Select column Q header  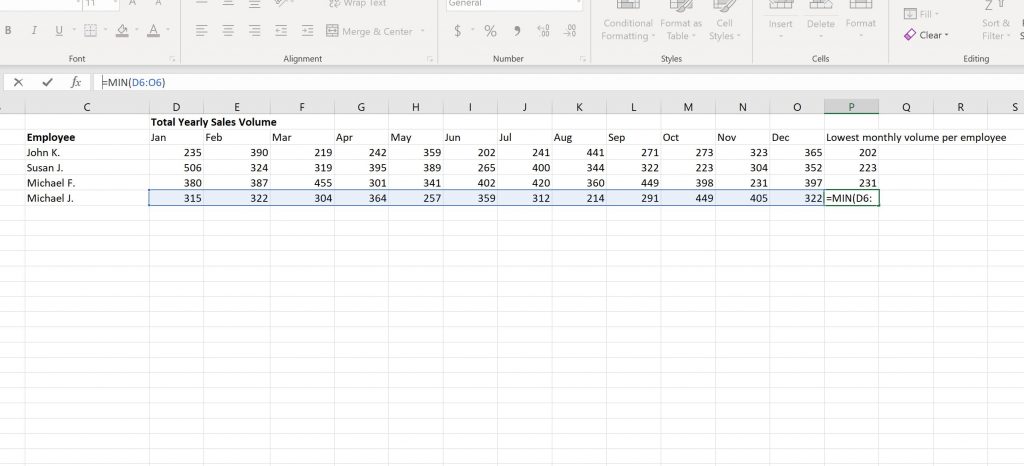(x=906, y=107)
